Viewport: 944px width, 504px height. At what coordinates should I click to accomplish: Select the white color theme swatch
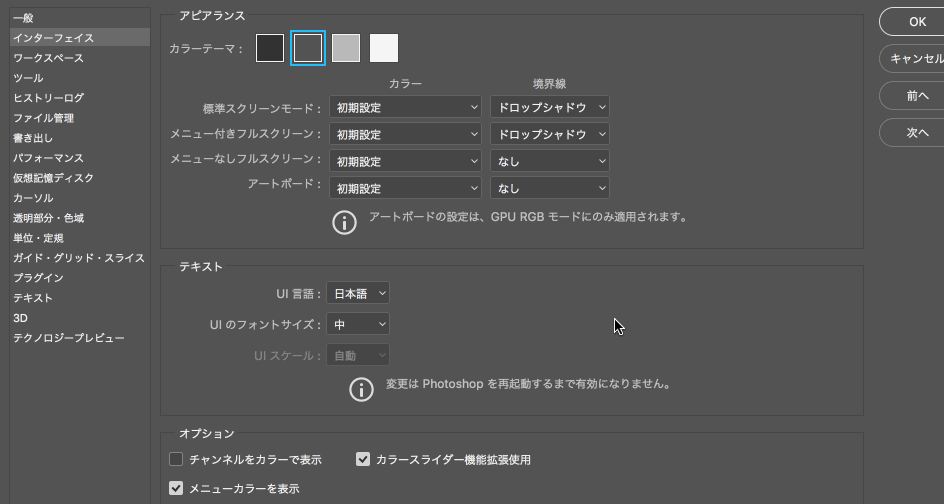click(x=384, y=48)
